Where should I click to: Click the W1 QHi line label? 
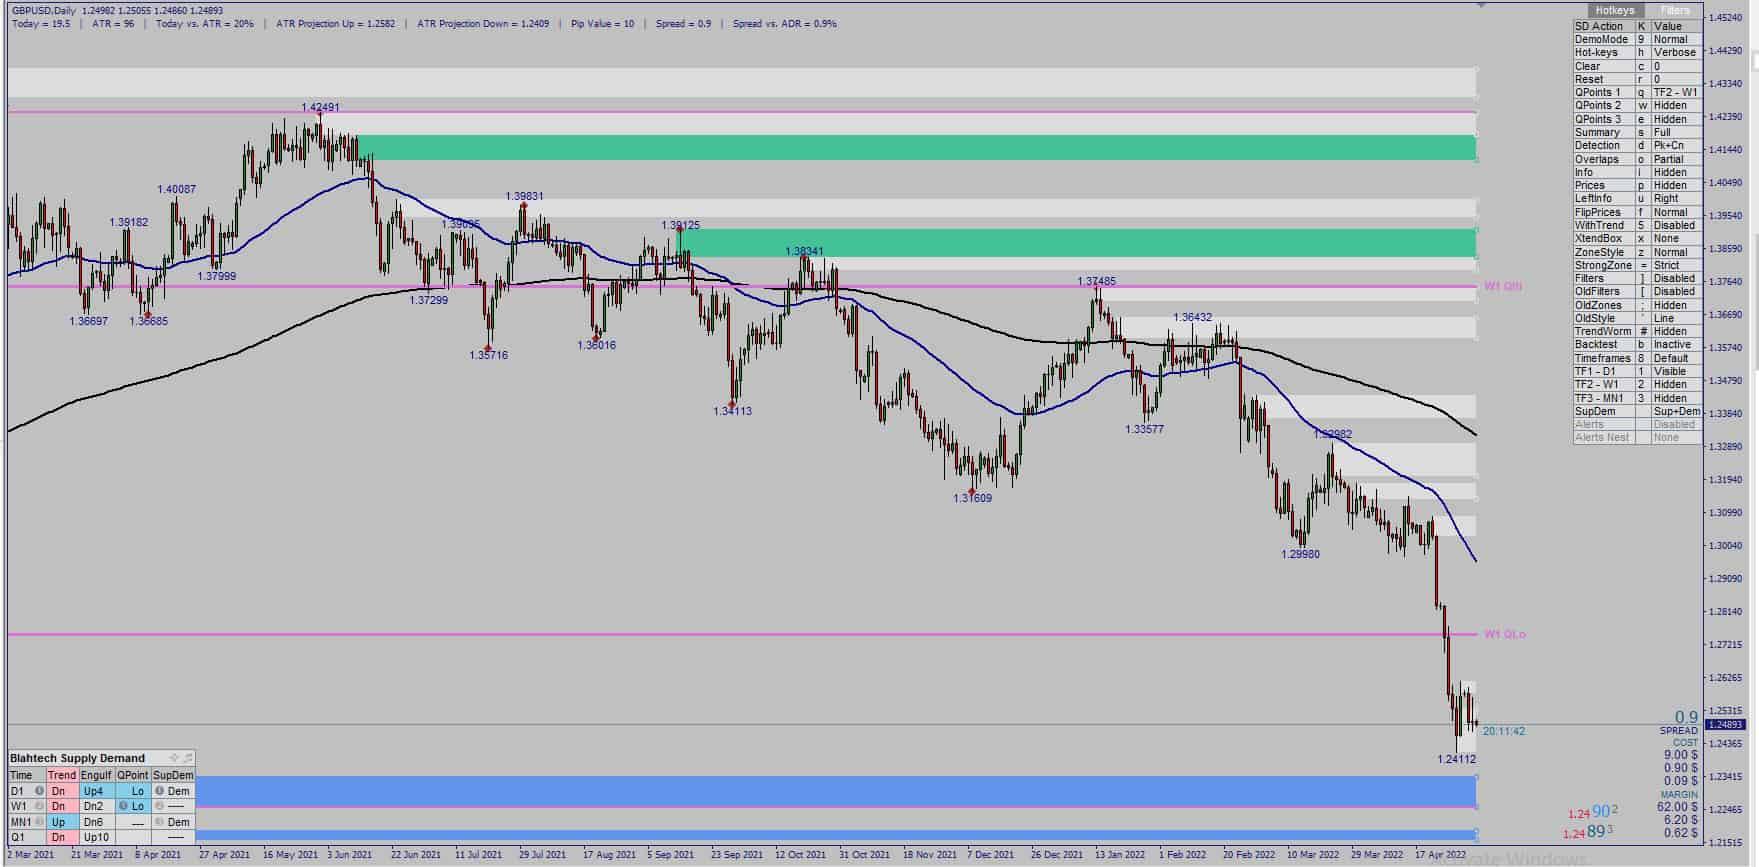pyautogui.click(x=1503, y=286)
